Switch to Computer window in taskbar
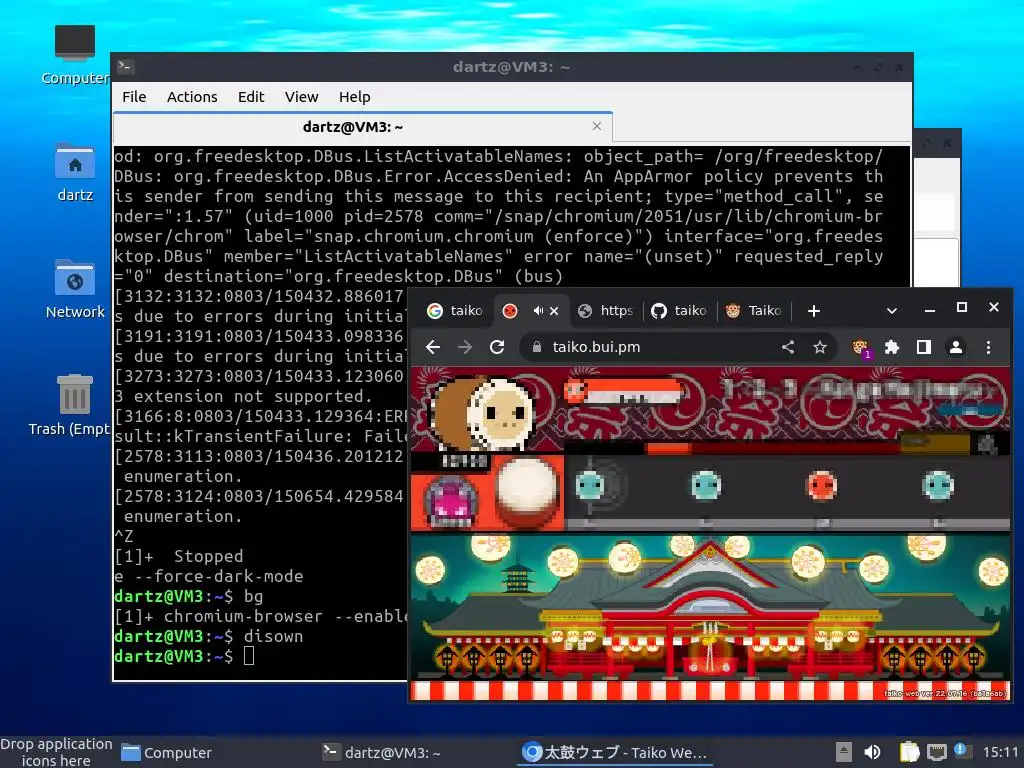1024x768 pixels. (167, 753)
